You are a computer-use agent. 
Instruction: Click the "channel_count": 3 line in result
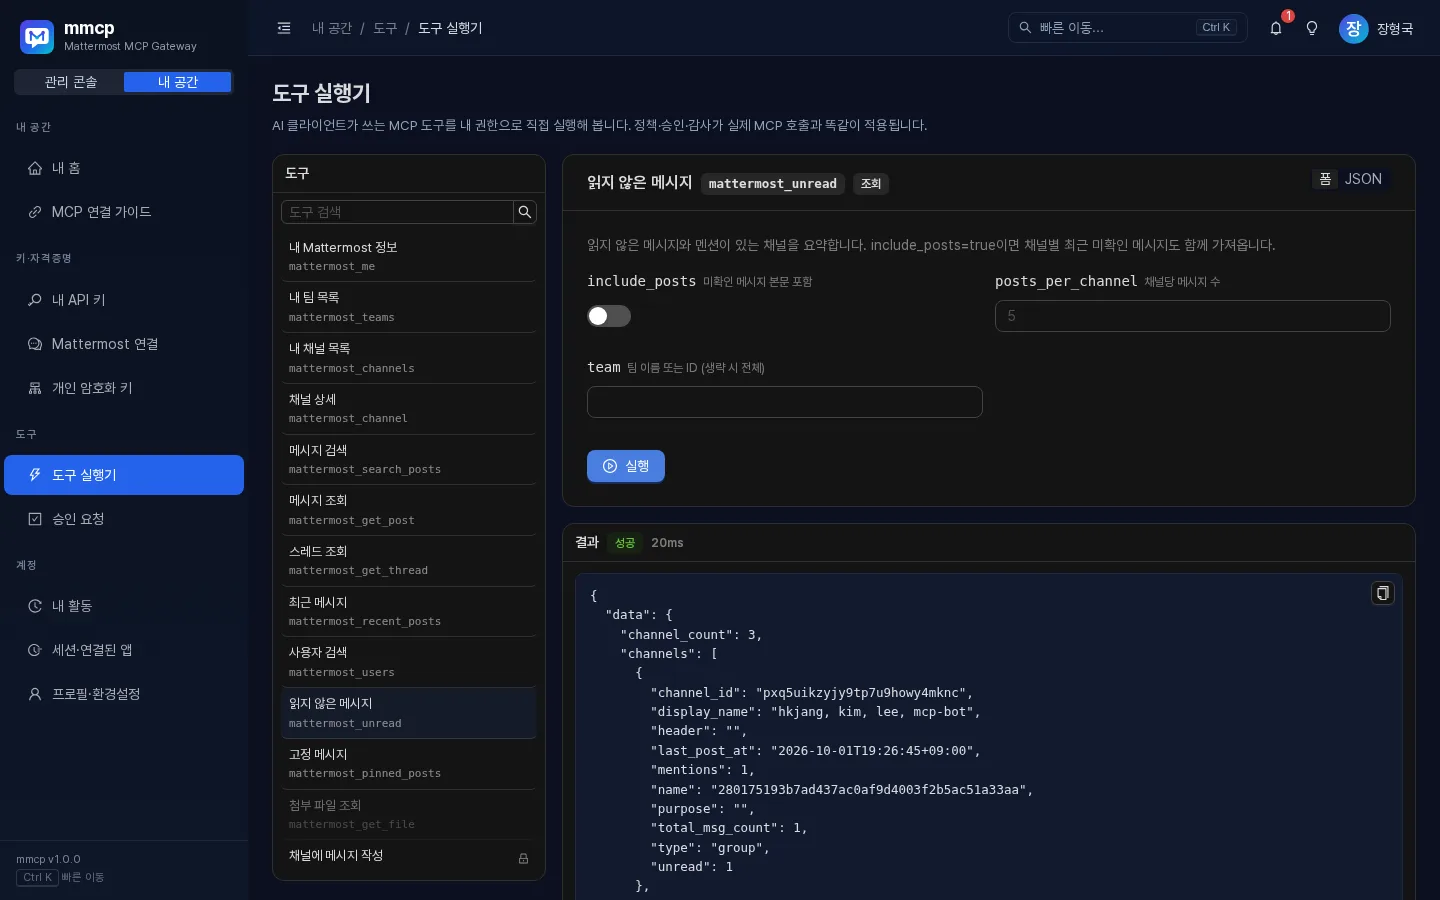pos(691,635)
